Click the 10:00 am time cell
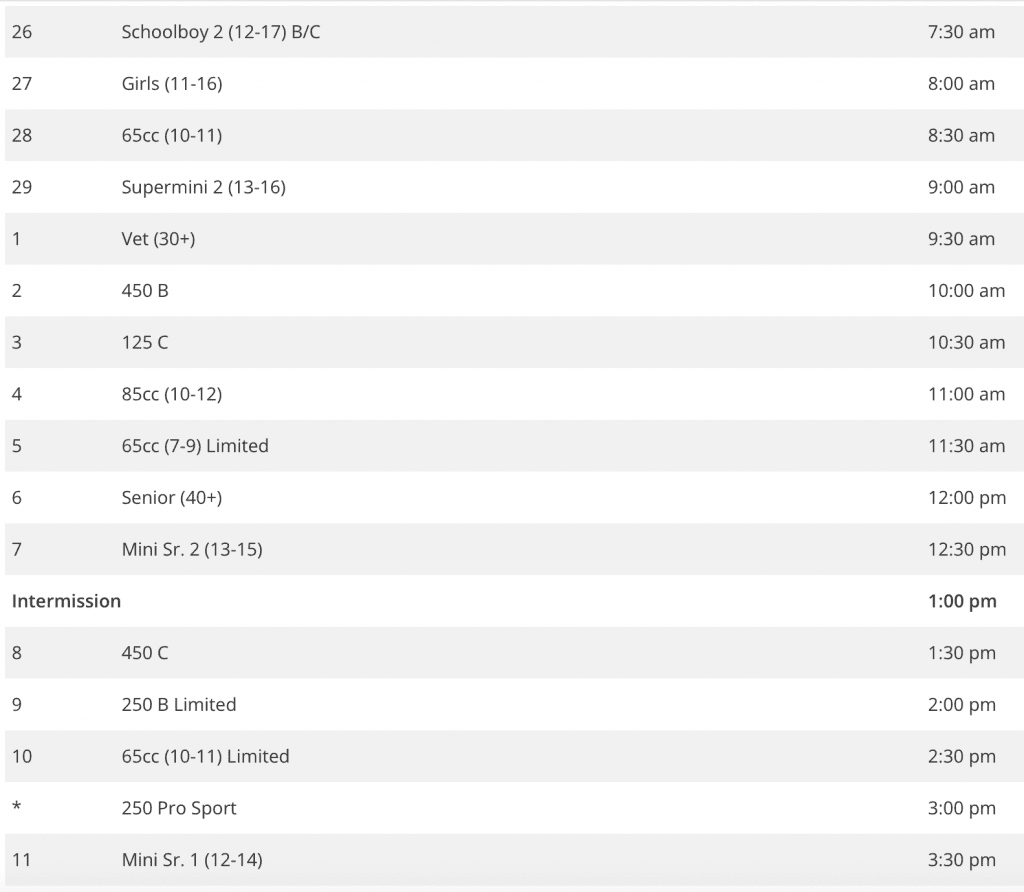The width and height of the screenshot is (1024, 892). click(x=966, y=291)
